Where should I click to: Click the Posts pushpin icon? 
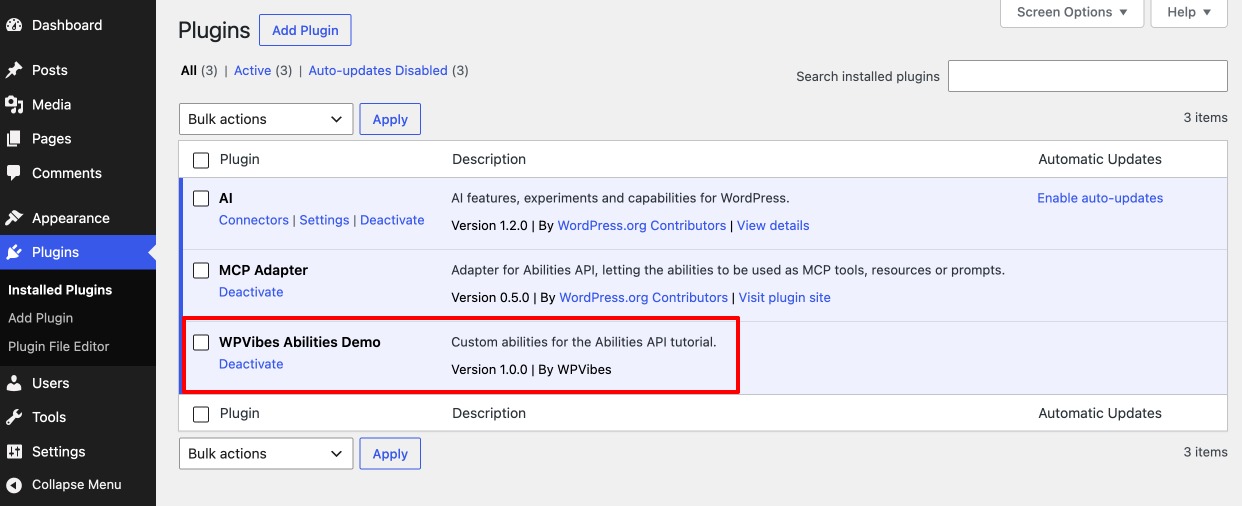point(14,70)
